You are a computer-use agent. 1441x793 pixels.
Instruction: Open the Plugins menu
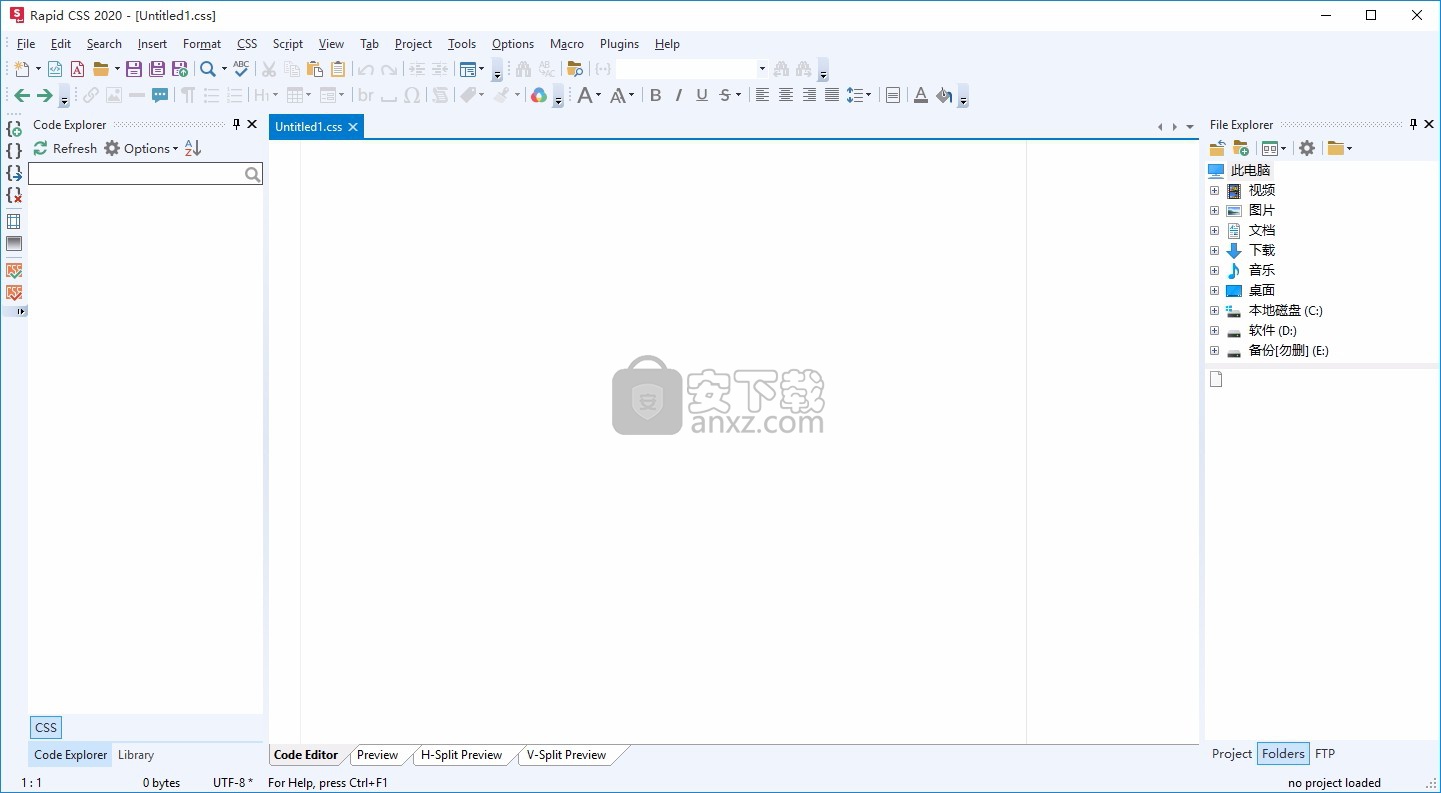[619, 44]
